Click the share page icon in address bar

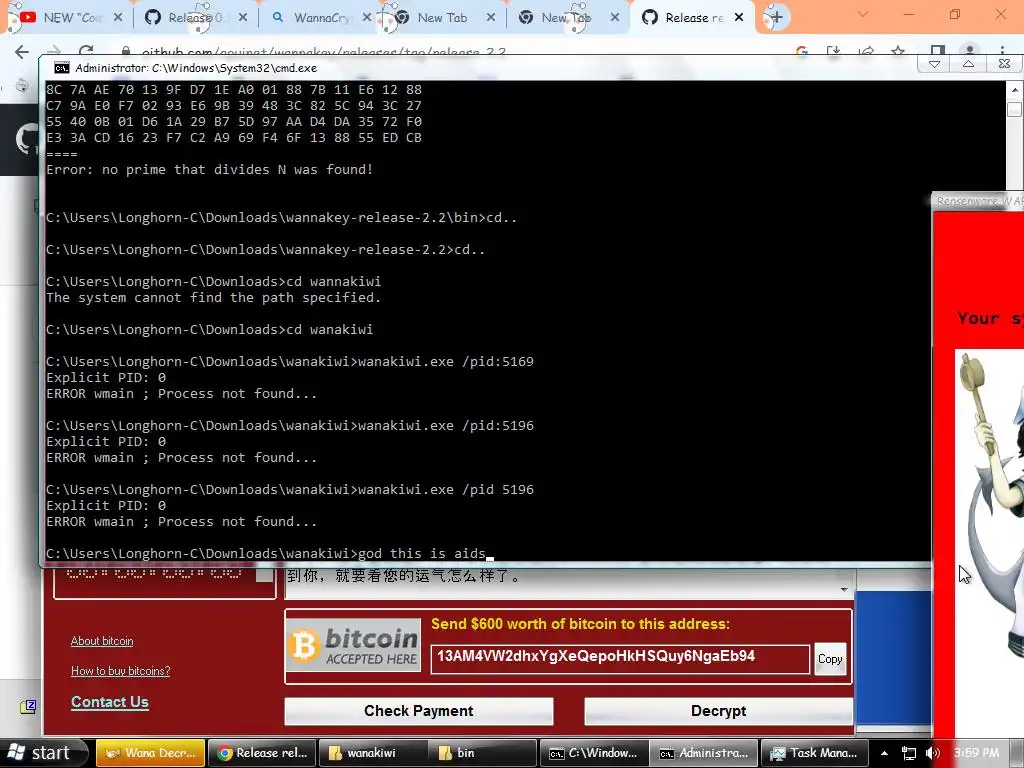(x=866, y=50)
